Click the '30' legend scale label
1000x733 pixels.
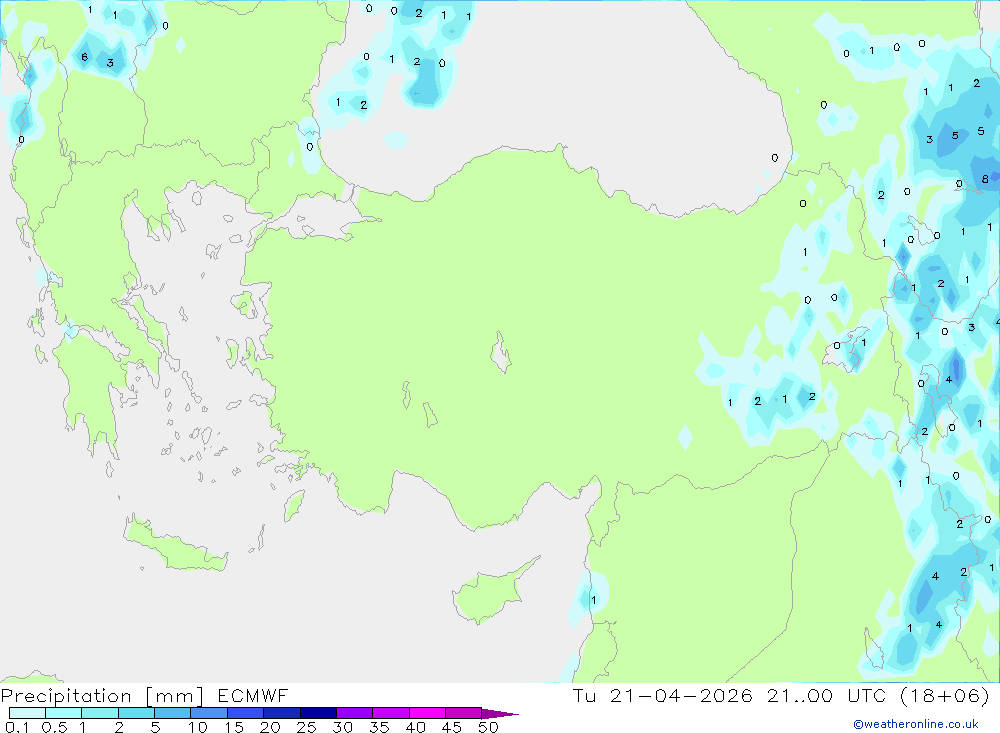point(342,727)
